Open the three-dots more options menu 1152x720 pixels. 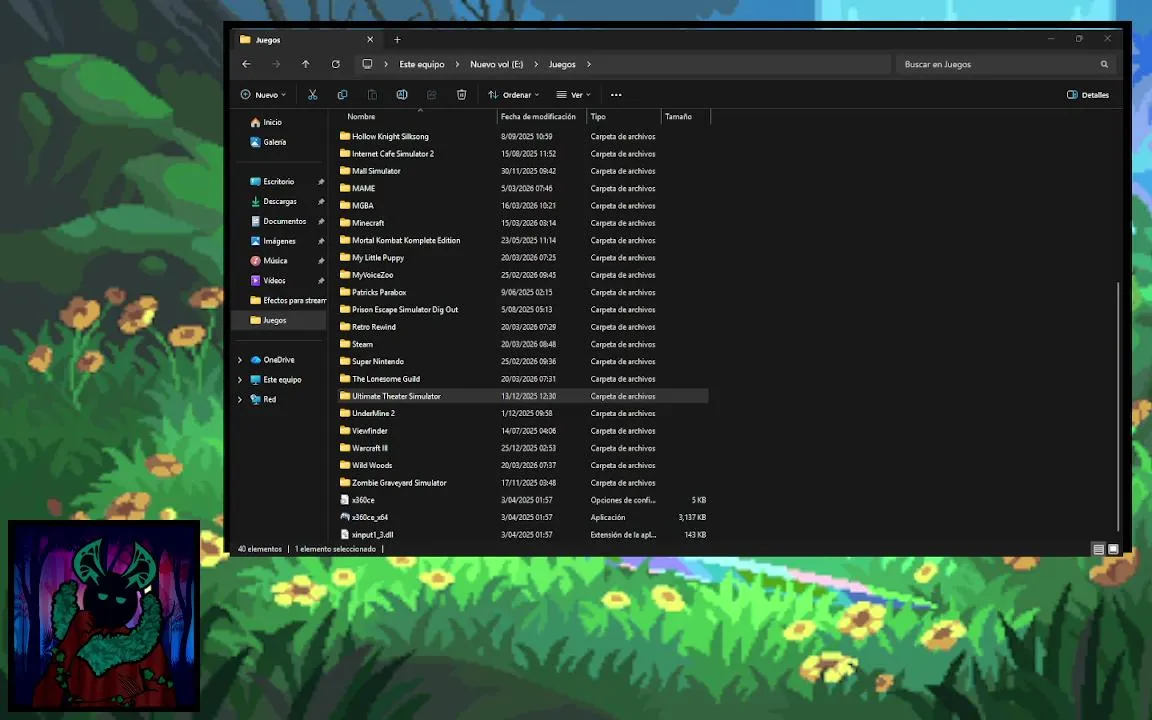pyautogui.click(x=616, y=95)
